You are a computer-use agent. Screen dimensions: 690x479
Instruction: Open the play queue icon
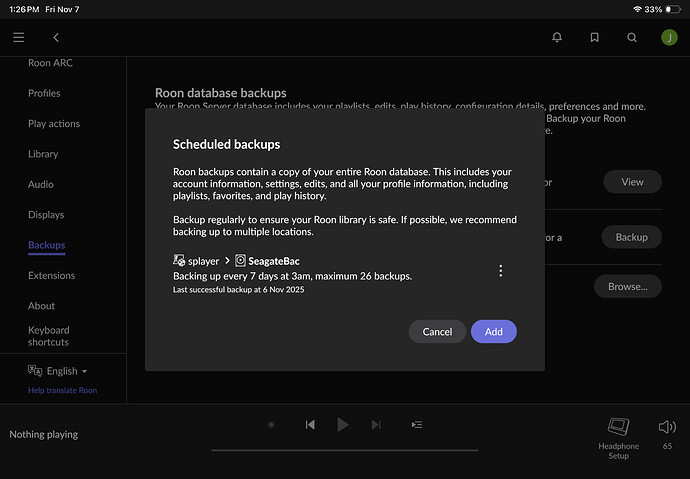point(416,425)
